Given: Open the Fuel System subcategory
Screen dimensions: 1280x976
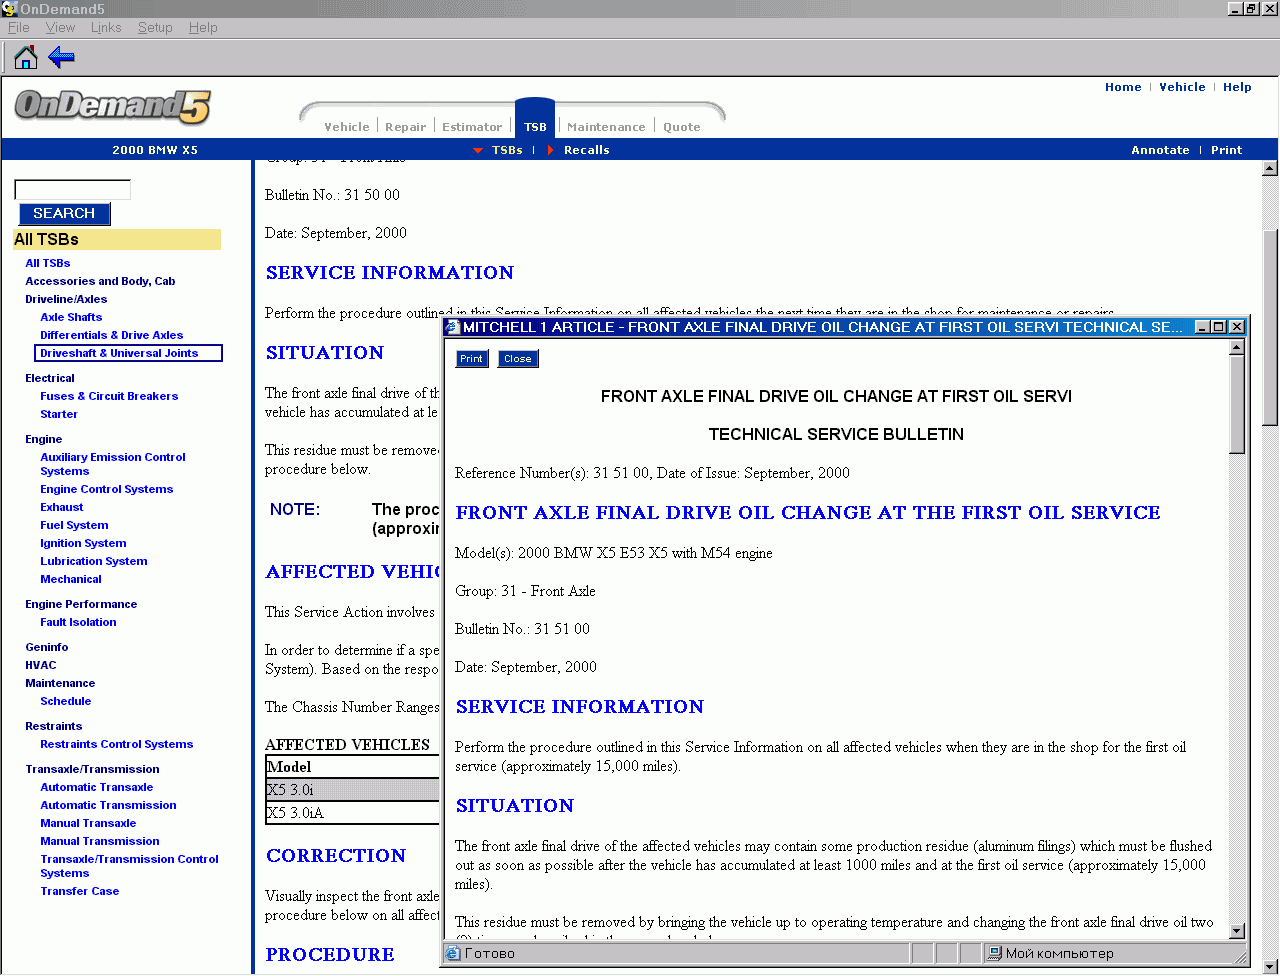Looking at the screenshot, I should (74, 525).
